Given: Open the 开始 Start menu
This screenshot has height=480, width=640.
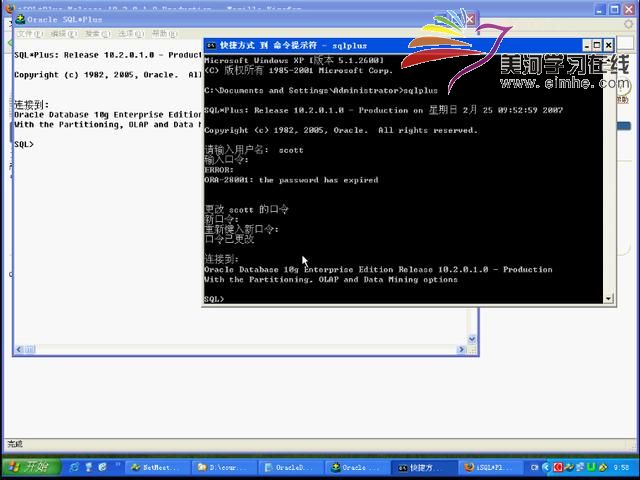Looking at the screenshot, I should point(31,467).
